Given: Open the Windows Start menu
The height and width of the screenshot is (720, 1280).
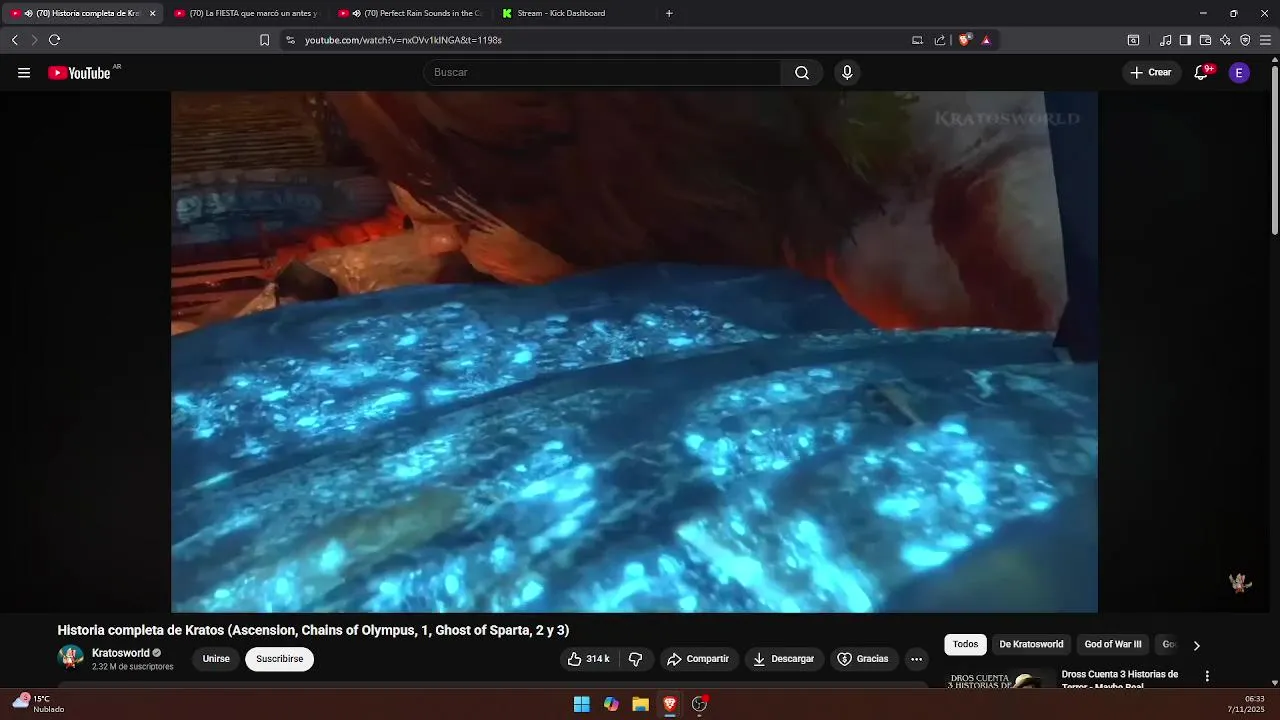Looking at the screenshot, I should coord(581,704).
